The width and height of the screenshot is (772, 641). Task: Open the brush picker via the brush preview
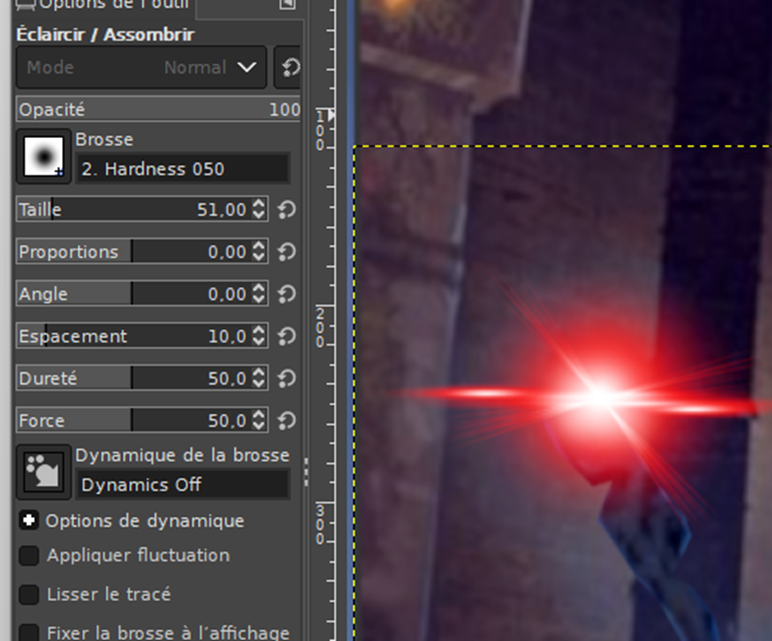coord(43,157)
